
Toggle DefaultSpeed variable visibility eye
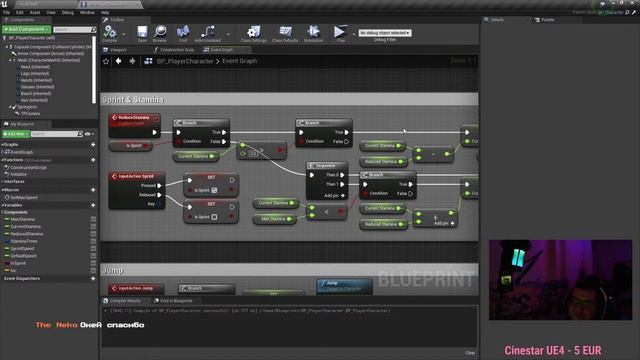pyautogui.click(x=93, y=256)
